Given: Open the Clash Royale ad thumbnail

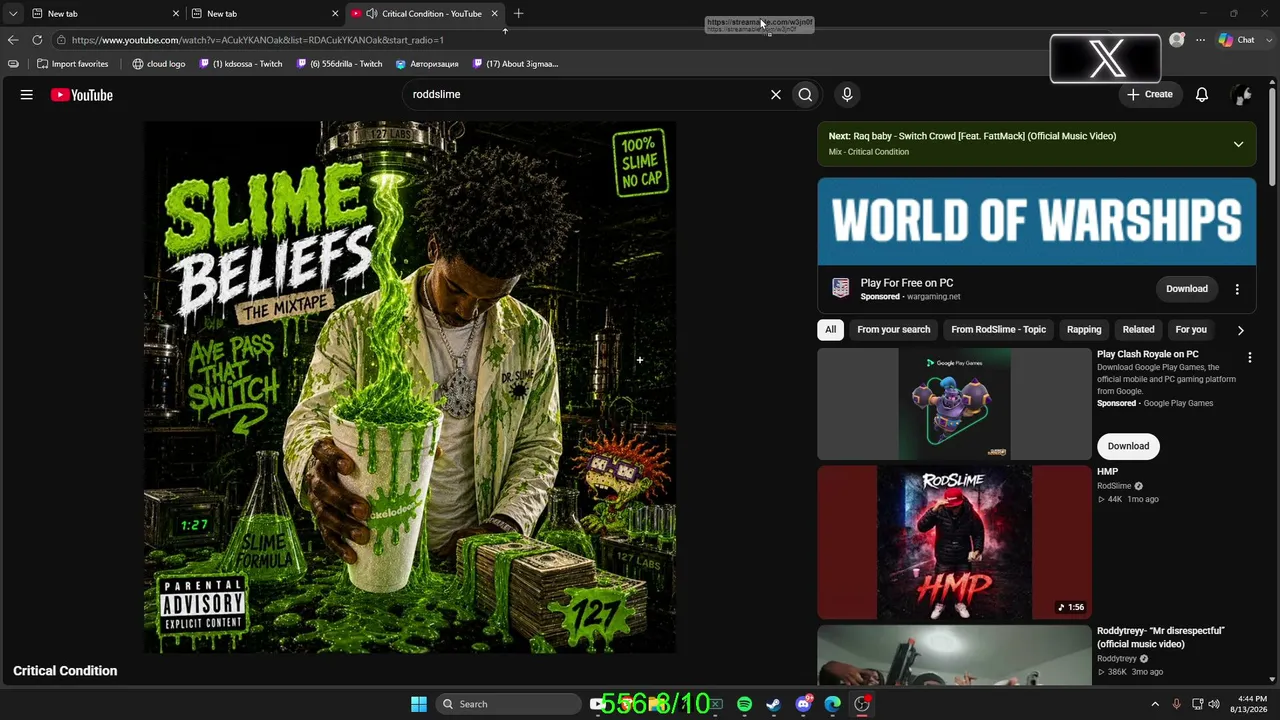Looking at the screenshot, I should (955, 404).
